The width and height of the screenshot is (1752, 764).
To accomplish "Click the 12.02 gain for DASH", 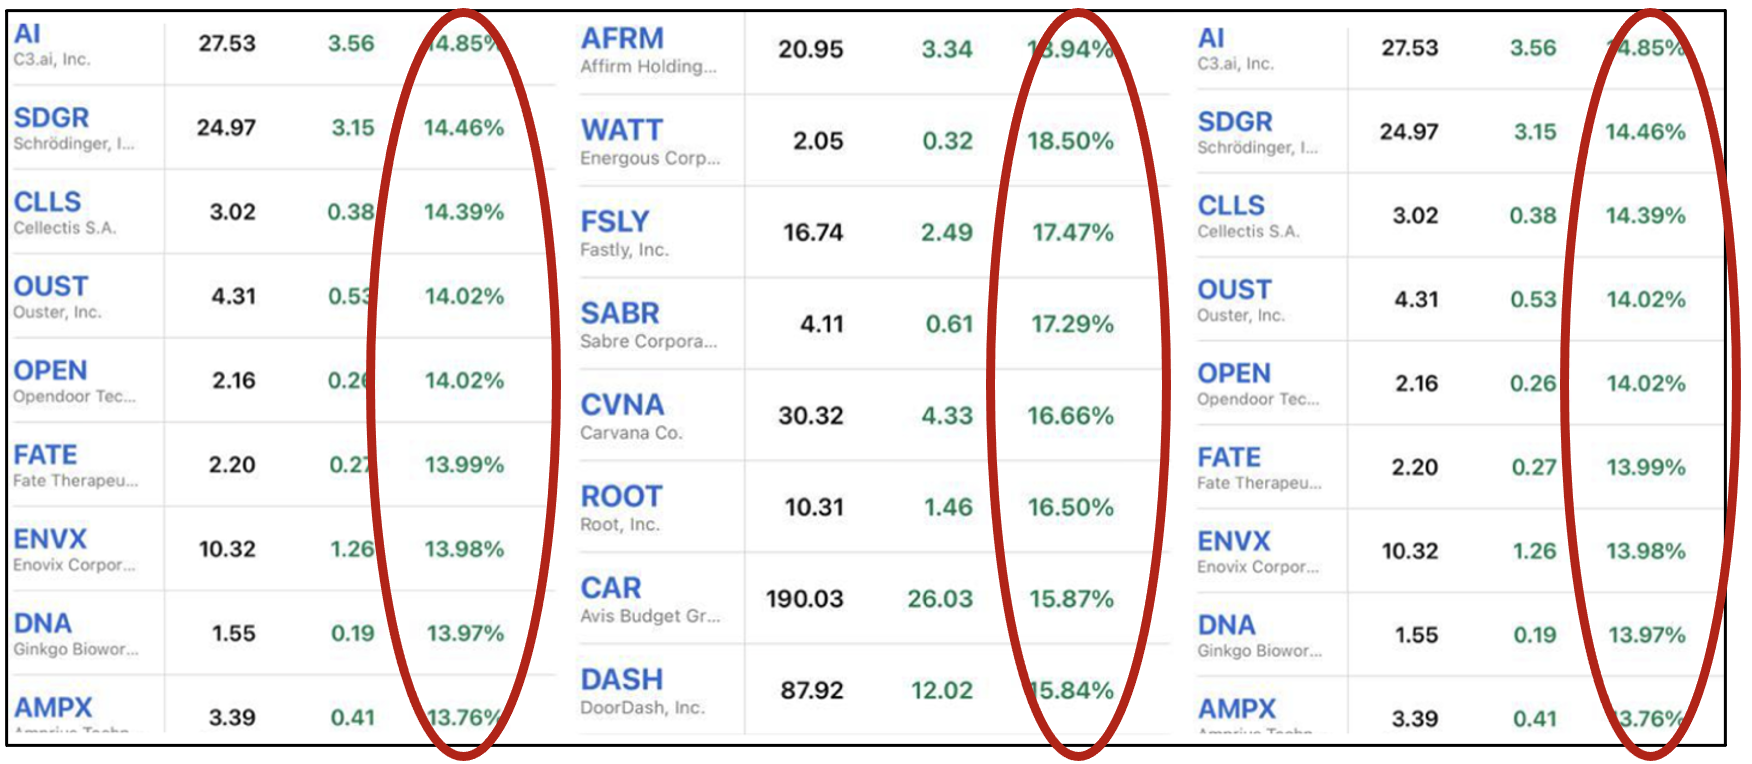I will click(942, 691).
